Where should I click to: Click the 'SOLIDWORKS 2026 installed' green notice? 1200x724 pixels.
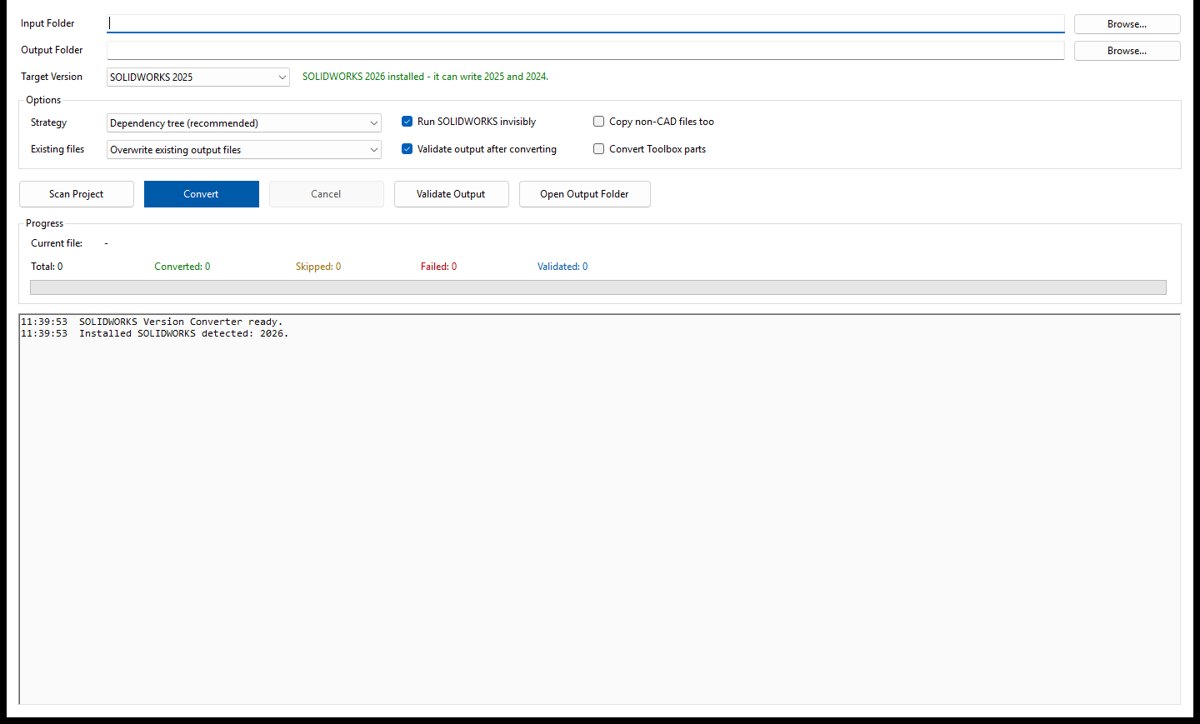pos(425,77)
